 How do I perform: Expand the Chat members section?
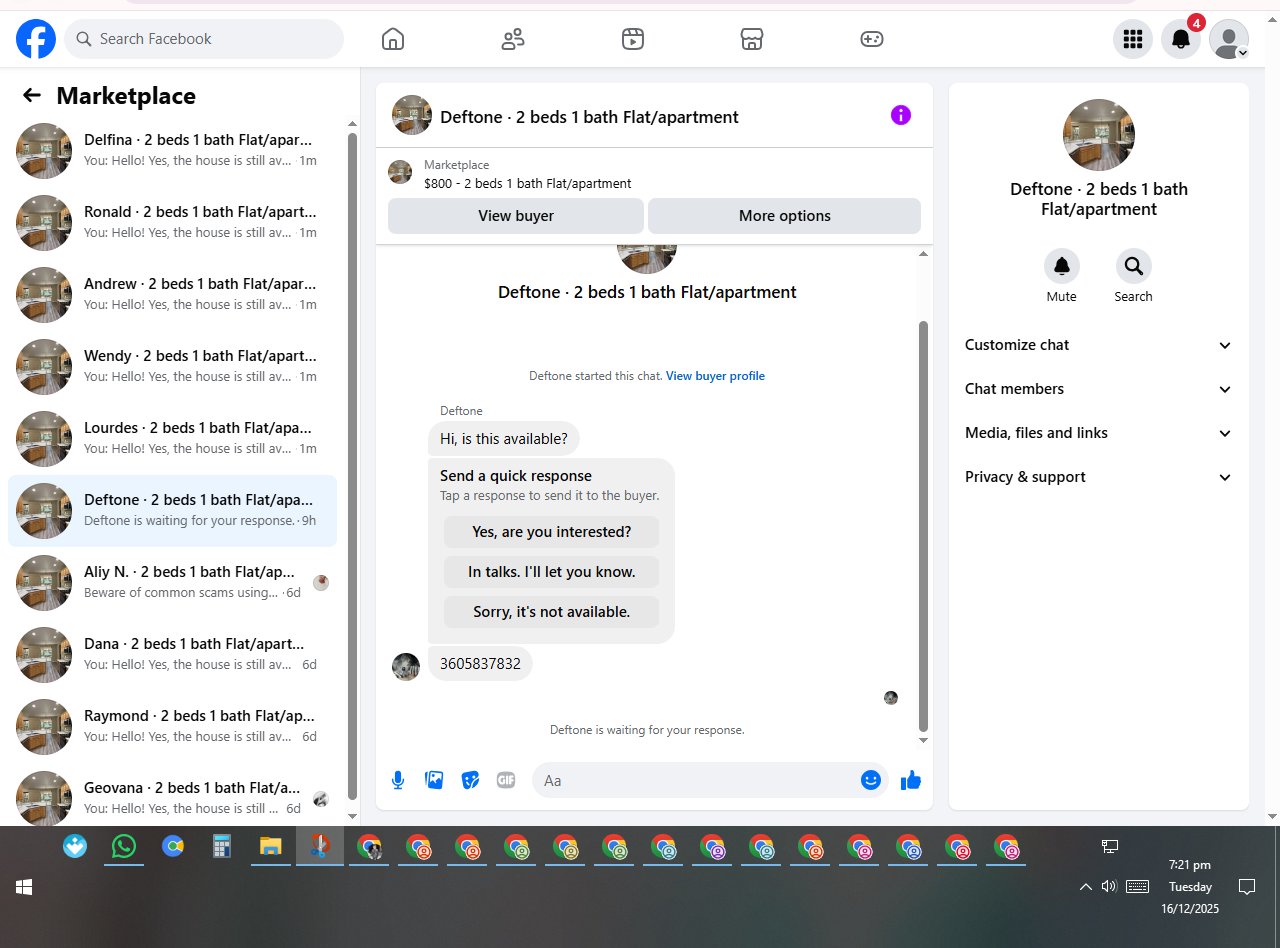(1099, 389)
